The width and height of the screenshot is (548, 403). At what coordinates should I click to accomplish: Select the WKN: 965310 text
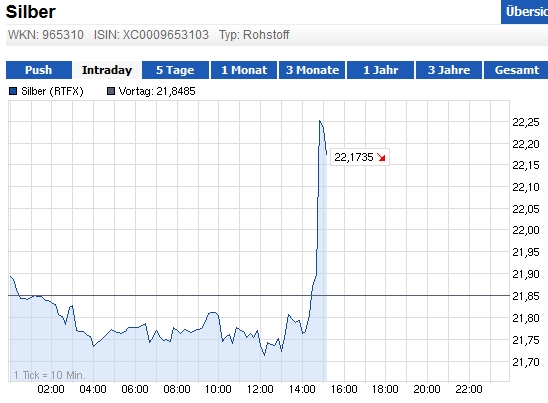[46, 35]
